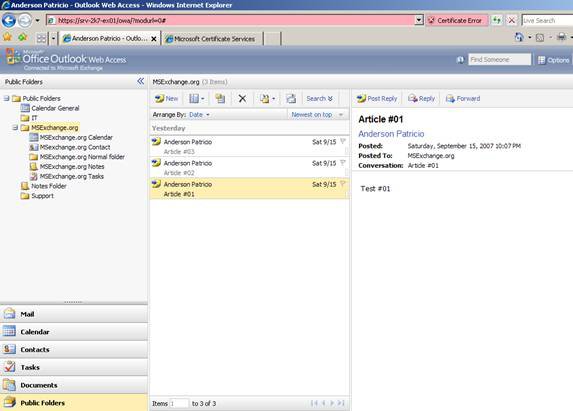The height and width of the screenshot is (411, 573).
Task: Click the Forward button in the reading pane
Action: tap(463, 99)
